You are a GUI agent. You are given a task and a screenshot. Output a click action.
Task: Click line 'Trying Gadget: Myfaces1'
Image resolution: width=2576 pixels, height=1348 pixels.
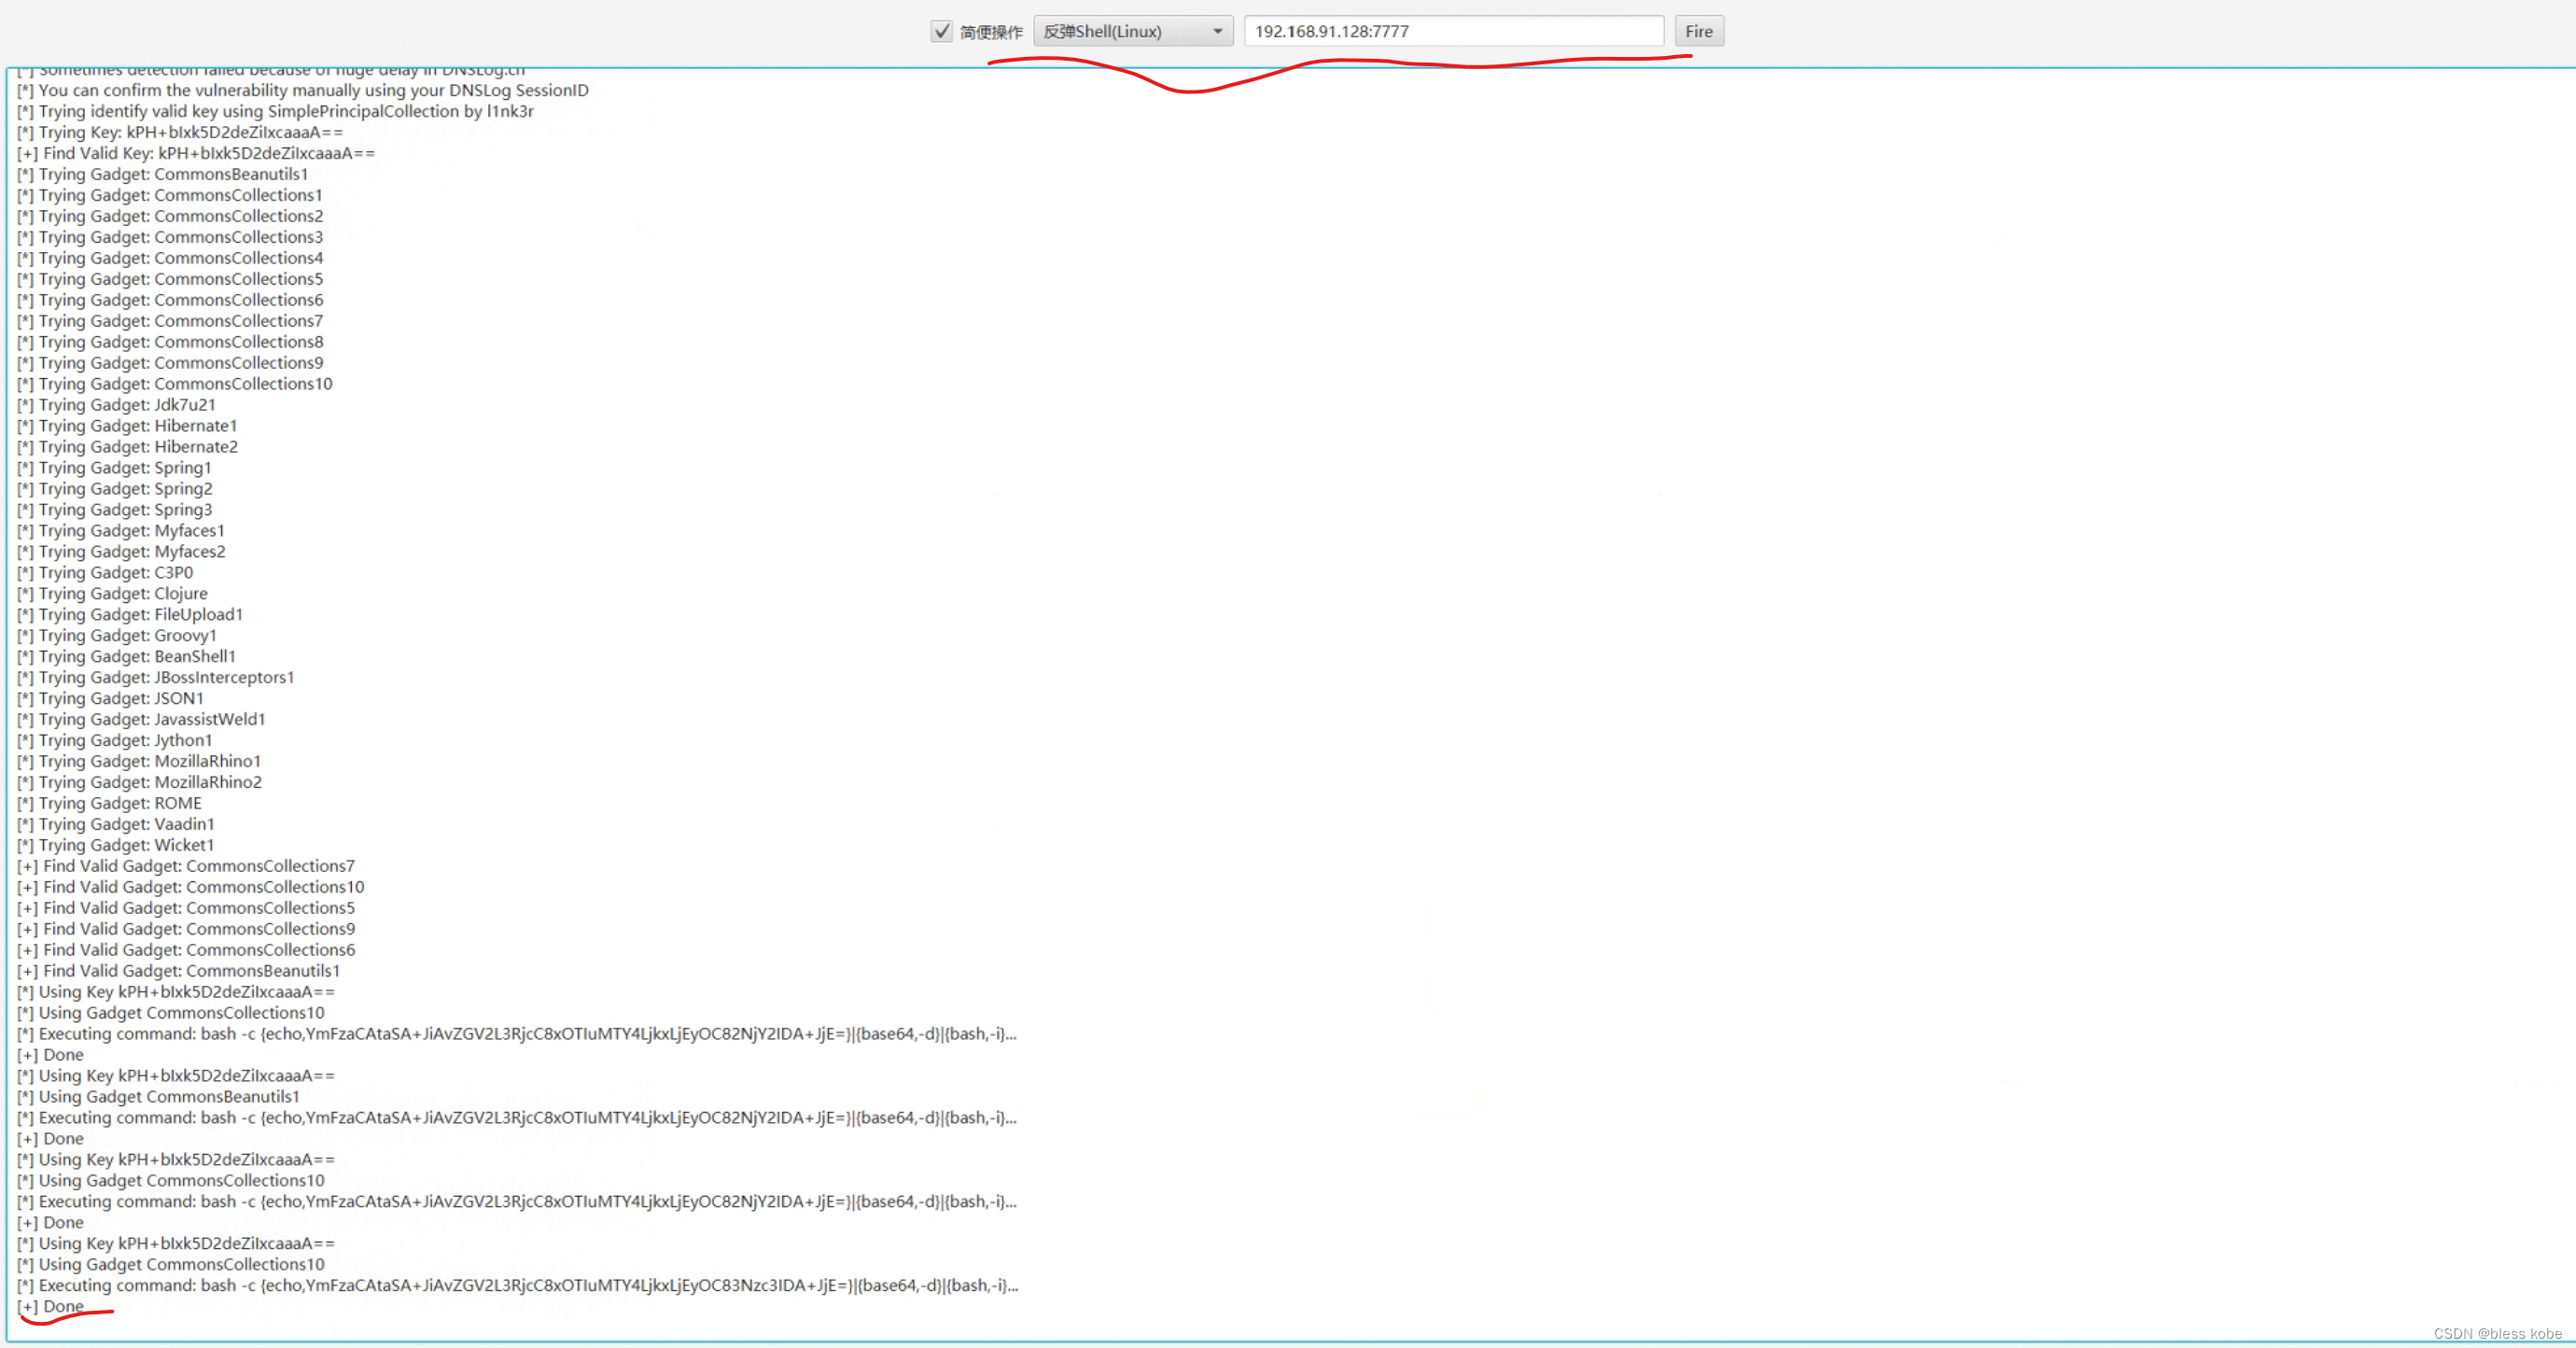click(x=121, y=531)
